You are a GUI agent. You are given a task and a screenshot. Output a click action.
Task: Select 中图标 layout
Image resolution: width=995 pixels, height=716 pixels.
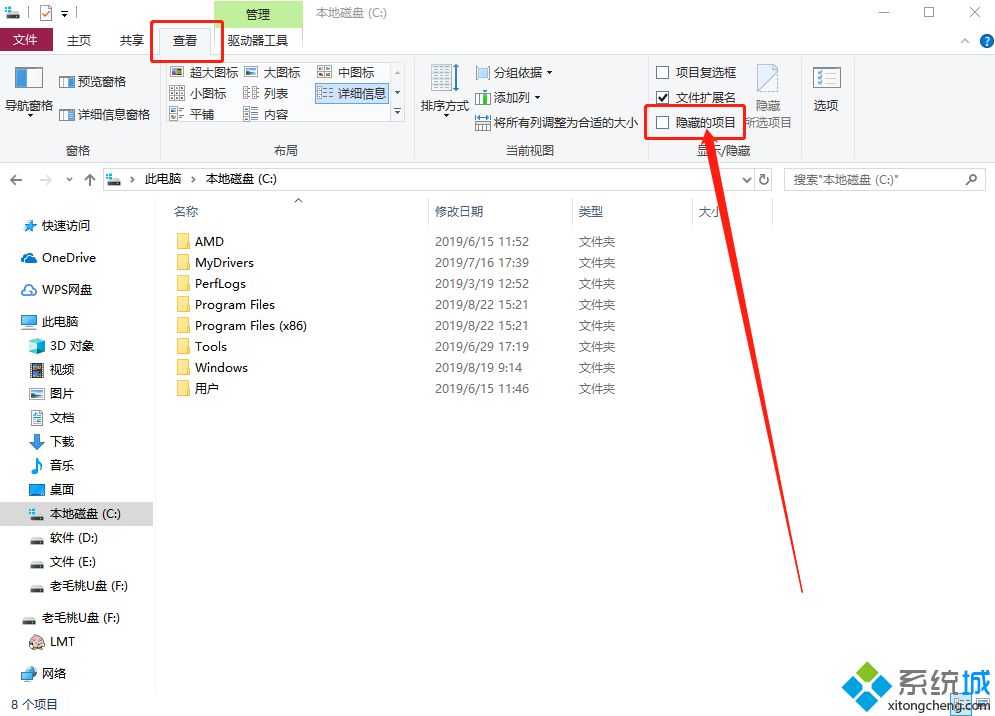pyautogui.click(x=346, y=72)
